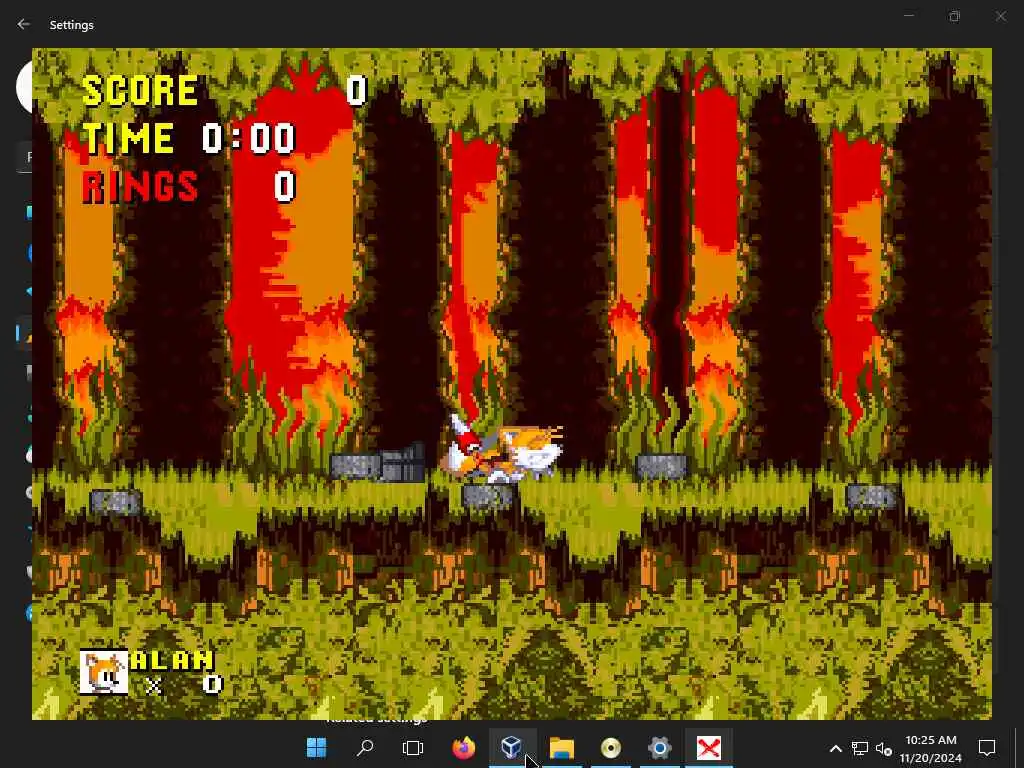Open File Explorer from the taskbar
Screen dimensions: 1024x768
coord(561,748)
